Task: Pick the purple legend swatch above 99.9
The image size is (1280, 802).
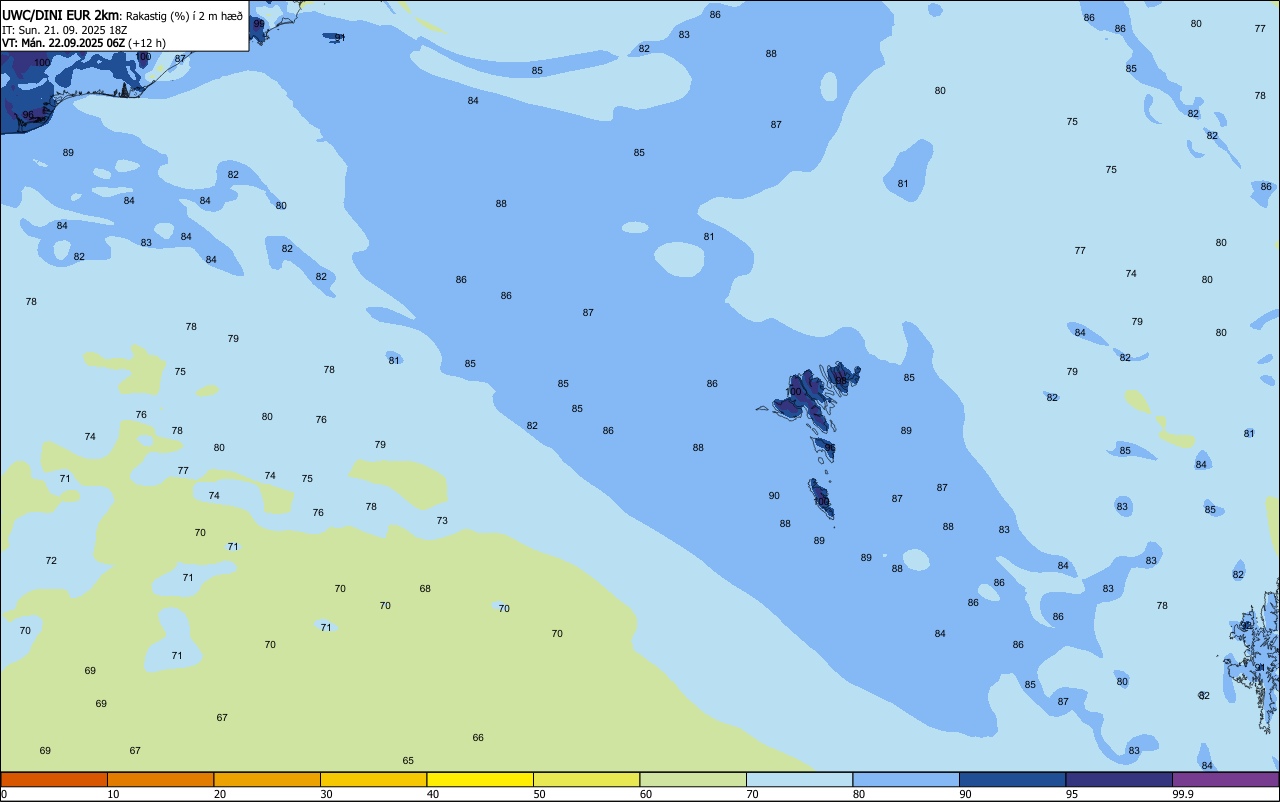Action: (1225, 779)
